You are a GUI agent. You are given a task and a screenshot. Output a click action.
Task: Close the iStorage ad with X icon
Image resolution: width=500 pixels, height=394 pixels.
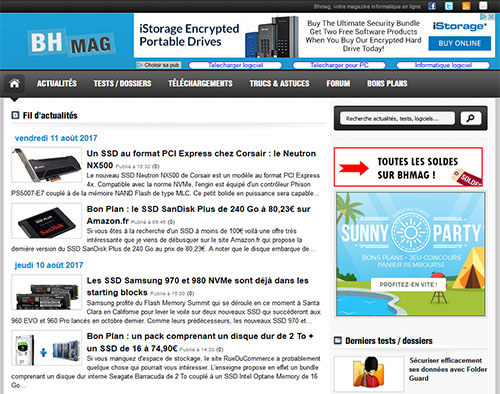(492, 17)
